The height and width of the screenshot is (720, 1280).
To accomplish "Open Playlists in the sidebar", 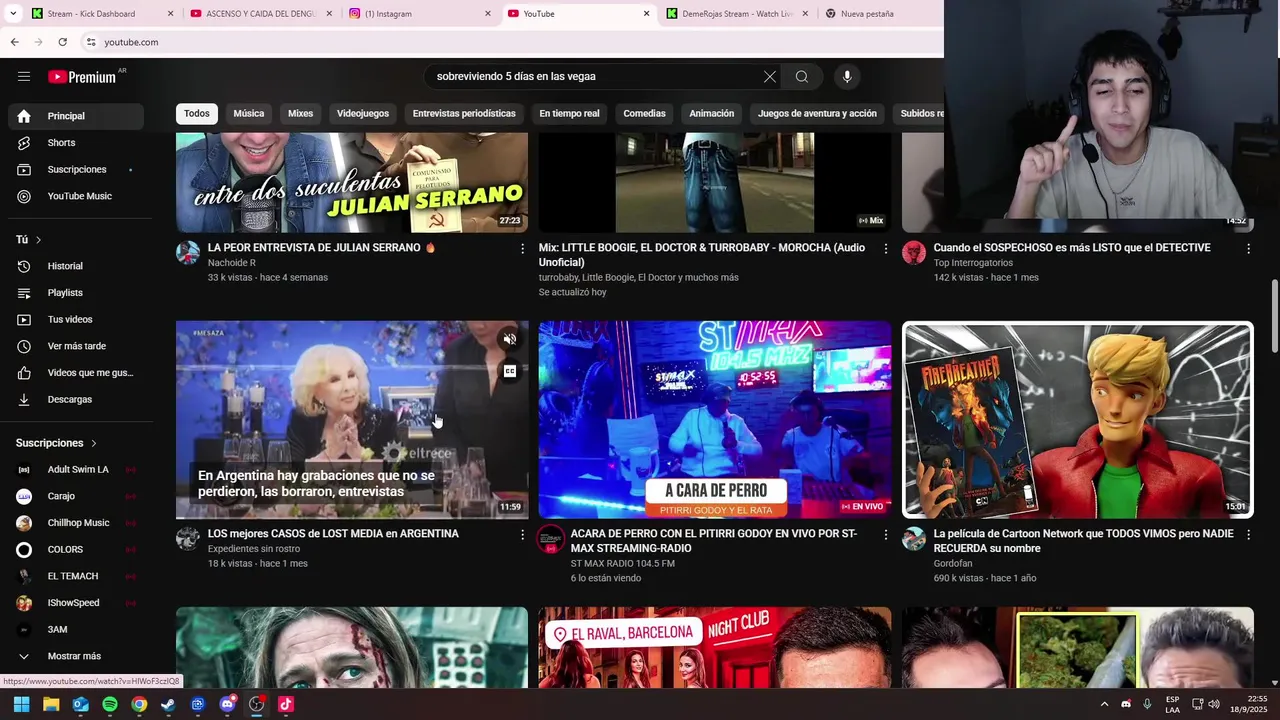I will [76, 293].
